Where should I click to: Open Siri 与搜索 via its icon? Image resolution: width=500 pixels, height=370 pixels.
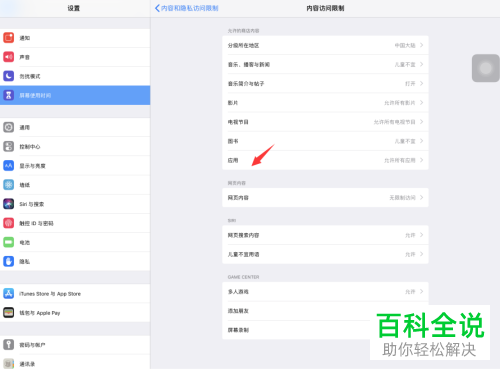(x=9, y=204)
